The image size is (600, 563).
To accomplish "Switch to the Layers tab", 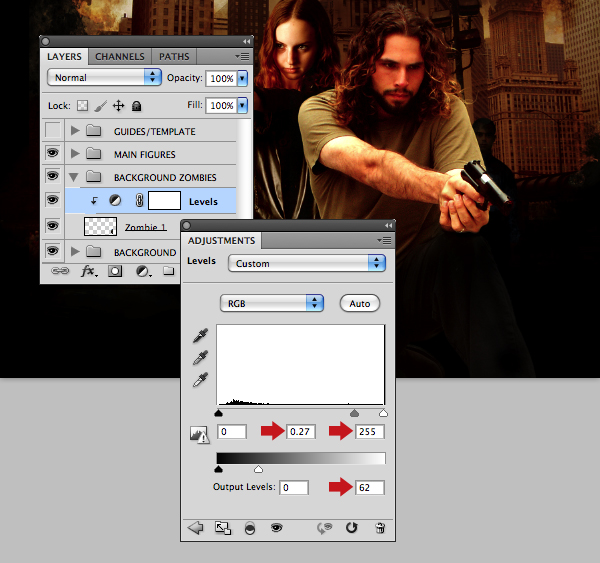I will (64, 57).
